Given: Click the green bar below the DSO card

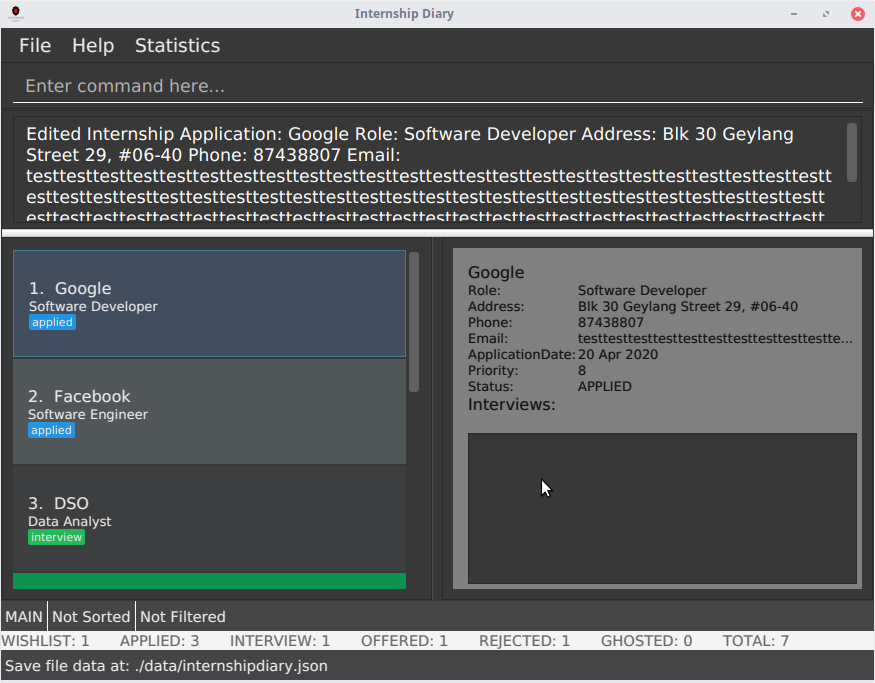Looking at the screenshot, I should 209,581.
